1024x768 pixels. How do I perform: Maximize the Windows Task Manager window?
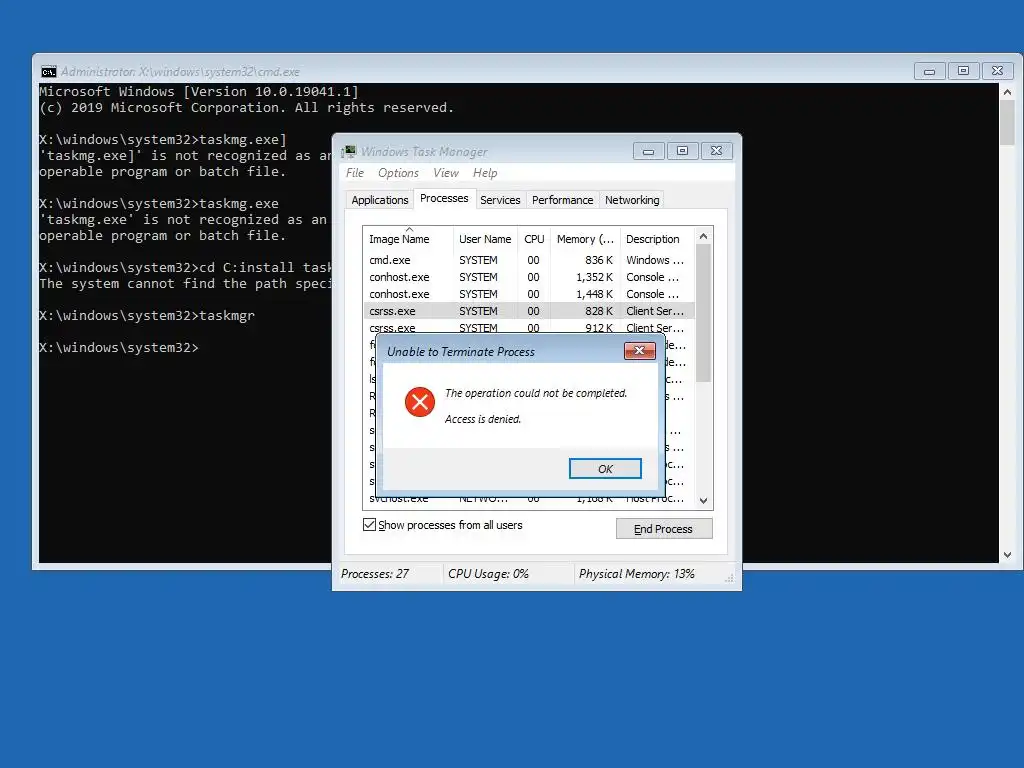(x=682, y=152)
